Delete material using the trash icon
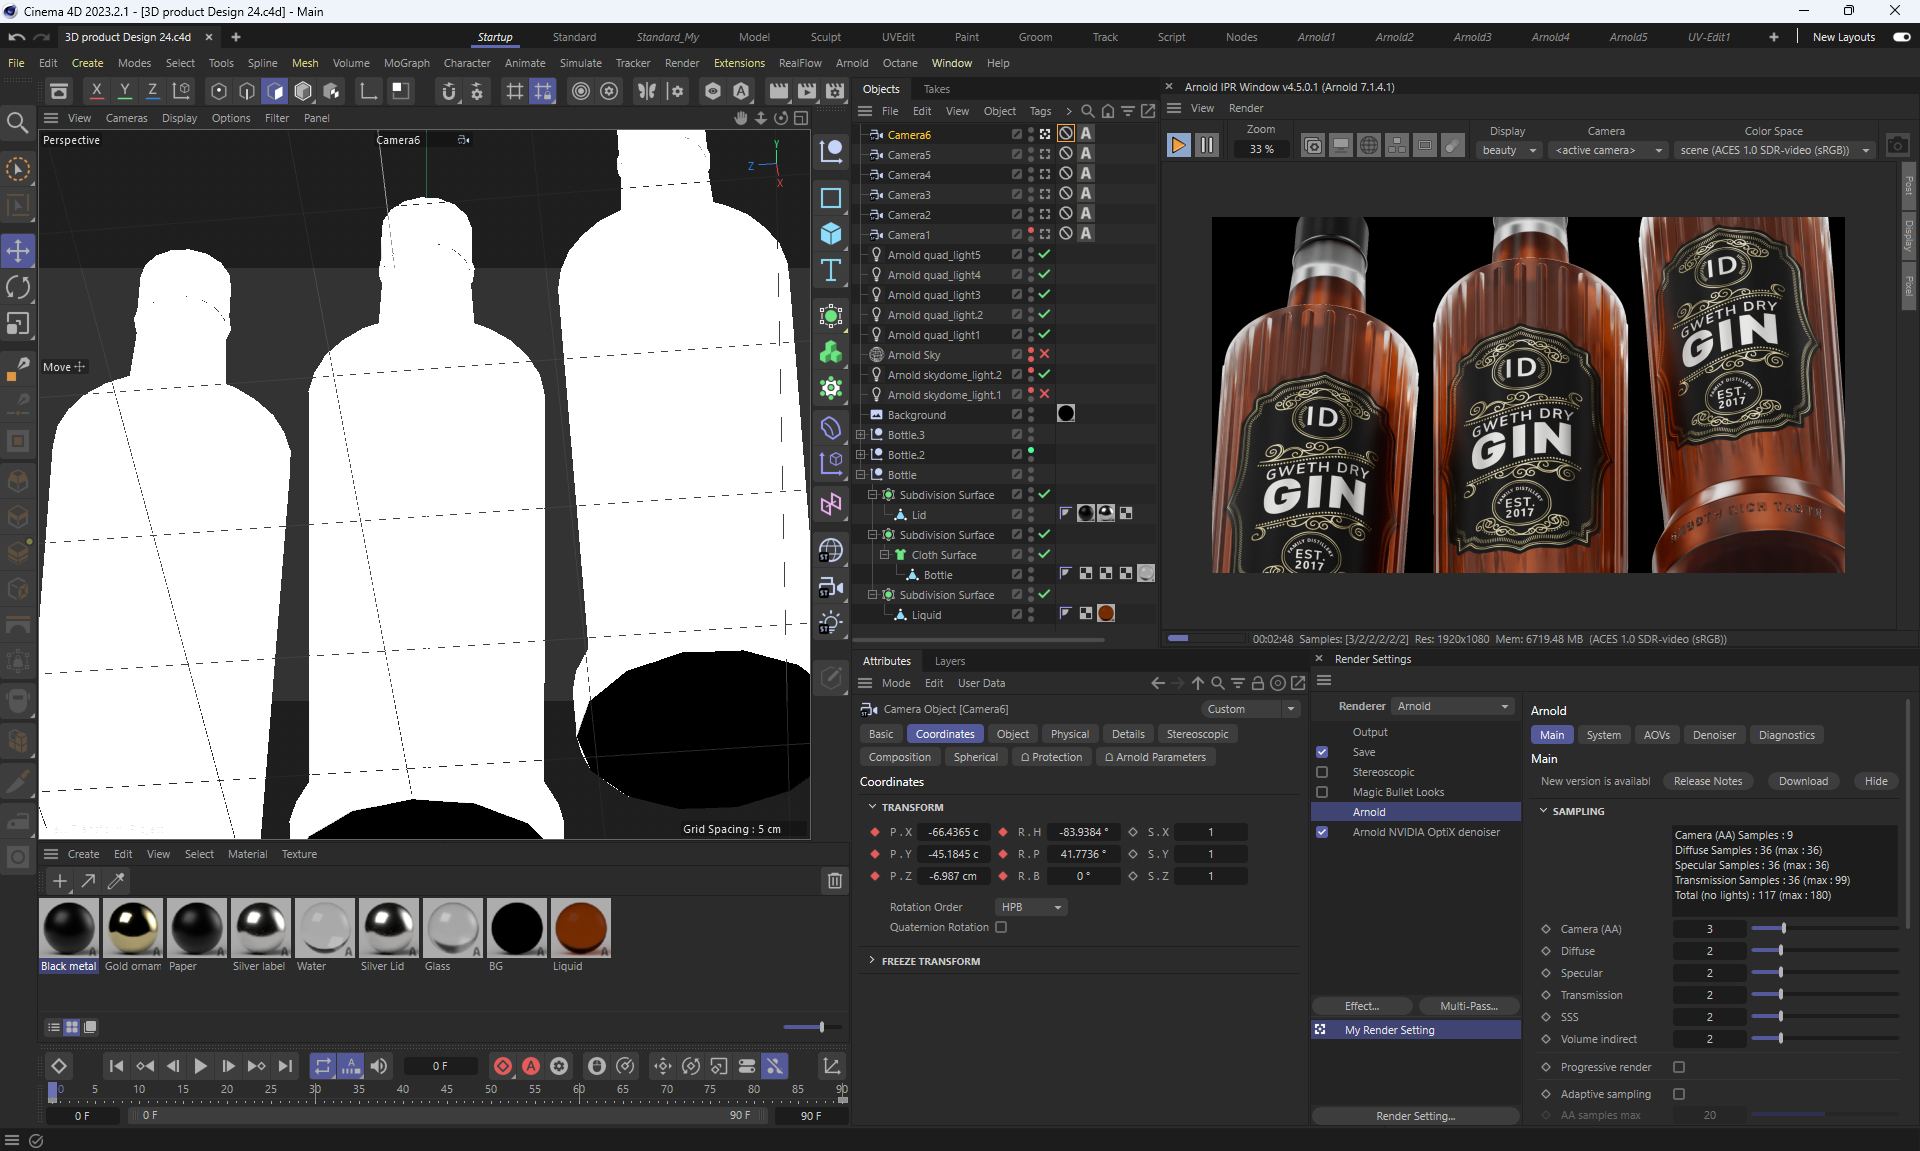Viewport: 1920px width, 1151px height. tap(834, 881)
